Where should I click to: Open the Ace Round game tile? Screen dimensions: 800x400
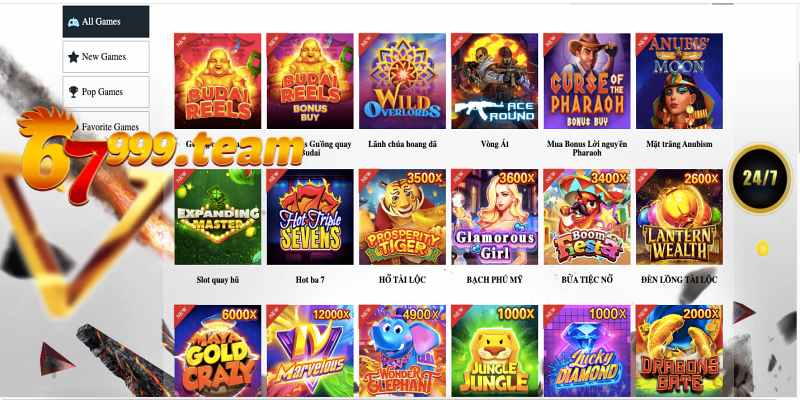[494, 81]
